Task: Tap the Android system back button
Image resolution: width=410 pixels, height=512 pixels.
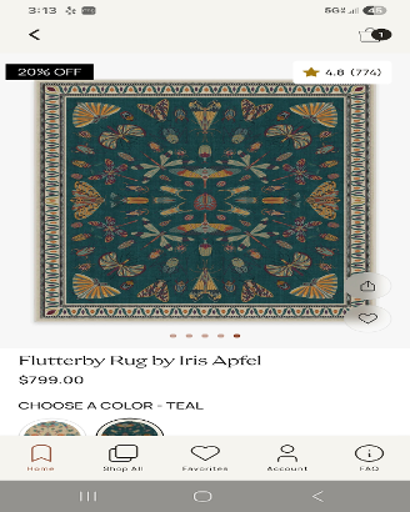Action: [x=318, y=496]
